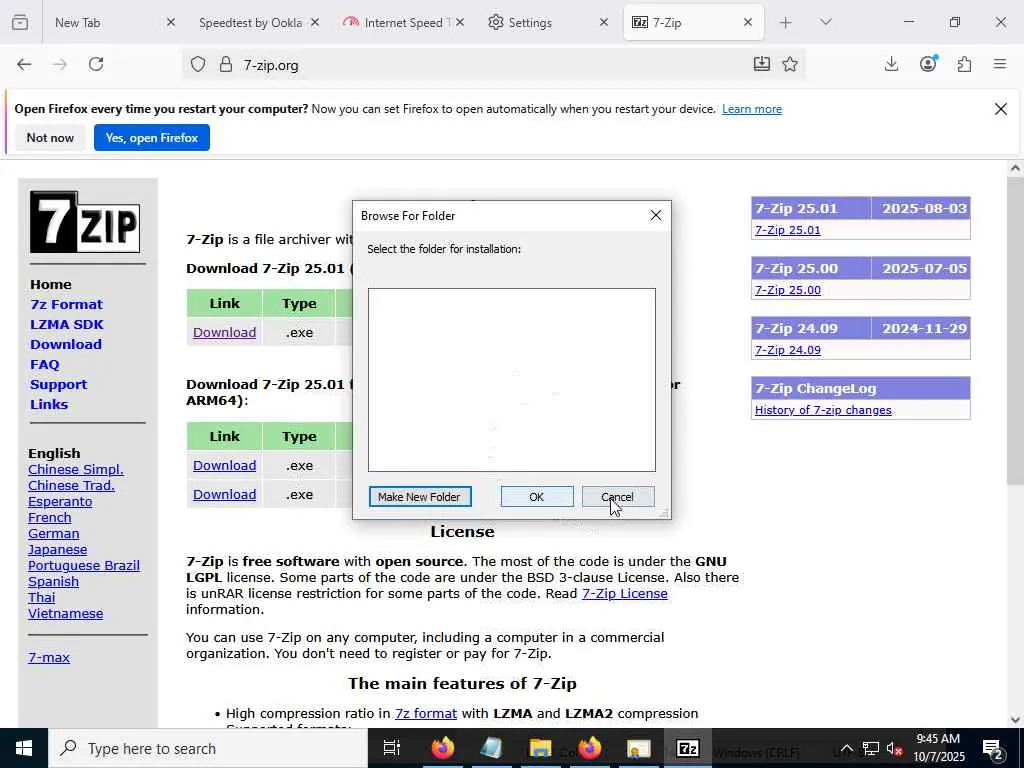Open the Download sidebar link
Screen dimensions: 1024x768
[x=66, y=344]
